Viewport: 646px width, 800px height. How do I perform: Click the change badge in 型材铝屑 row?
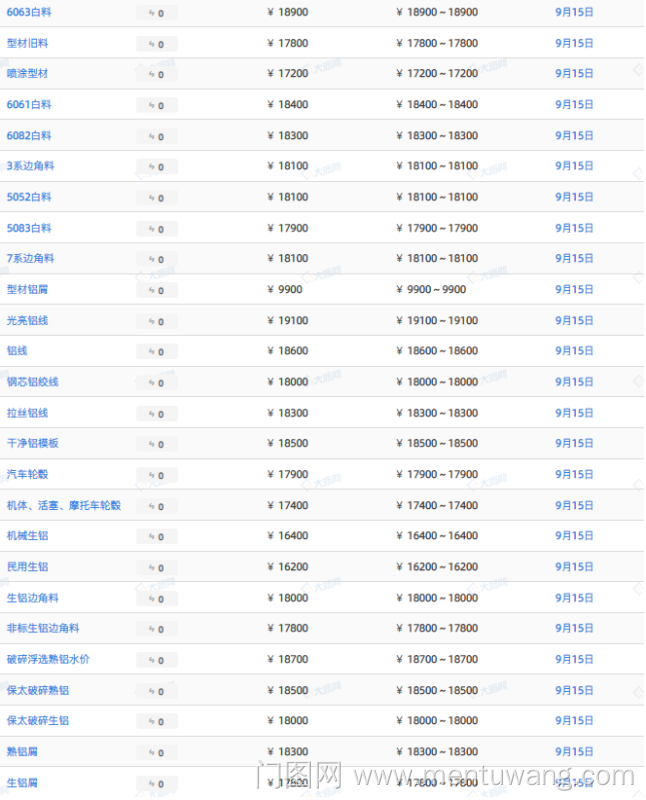click(157, 291)
